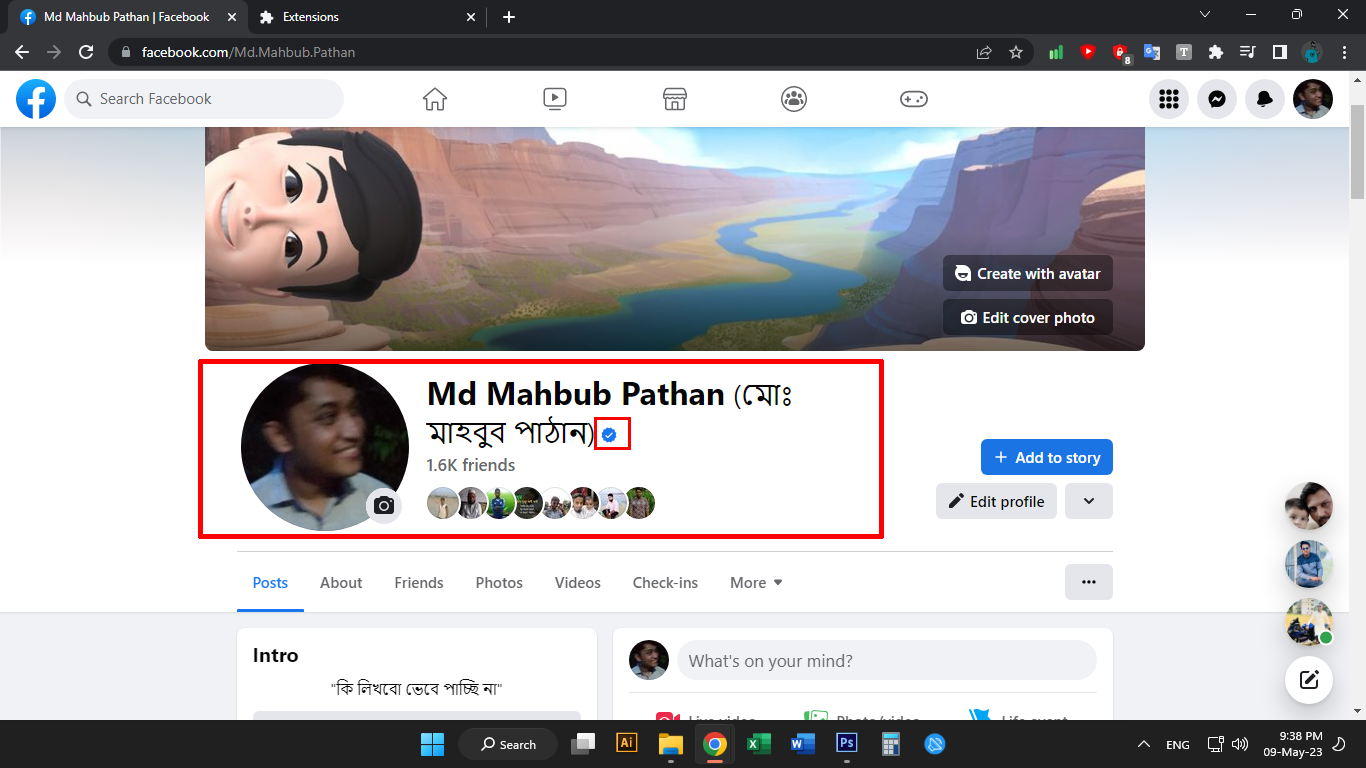Open Chrome tab search chevron

pos(1205,15)
